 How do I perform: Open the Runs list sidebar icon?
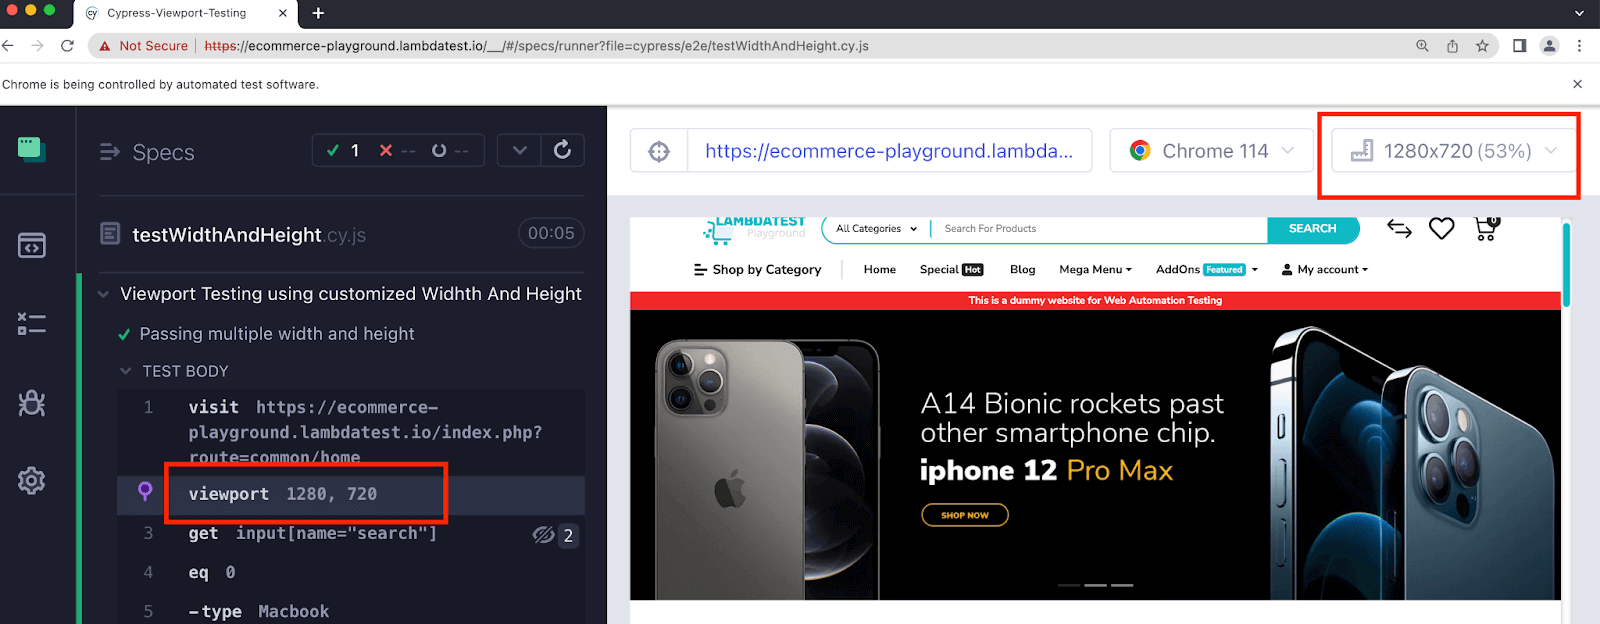(31, 323)
